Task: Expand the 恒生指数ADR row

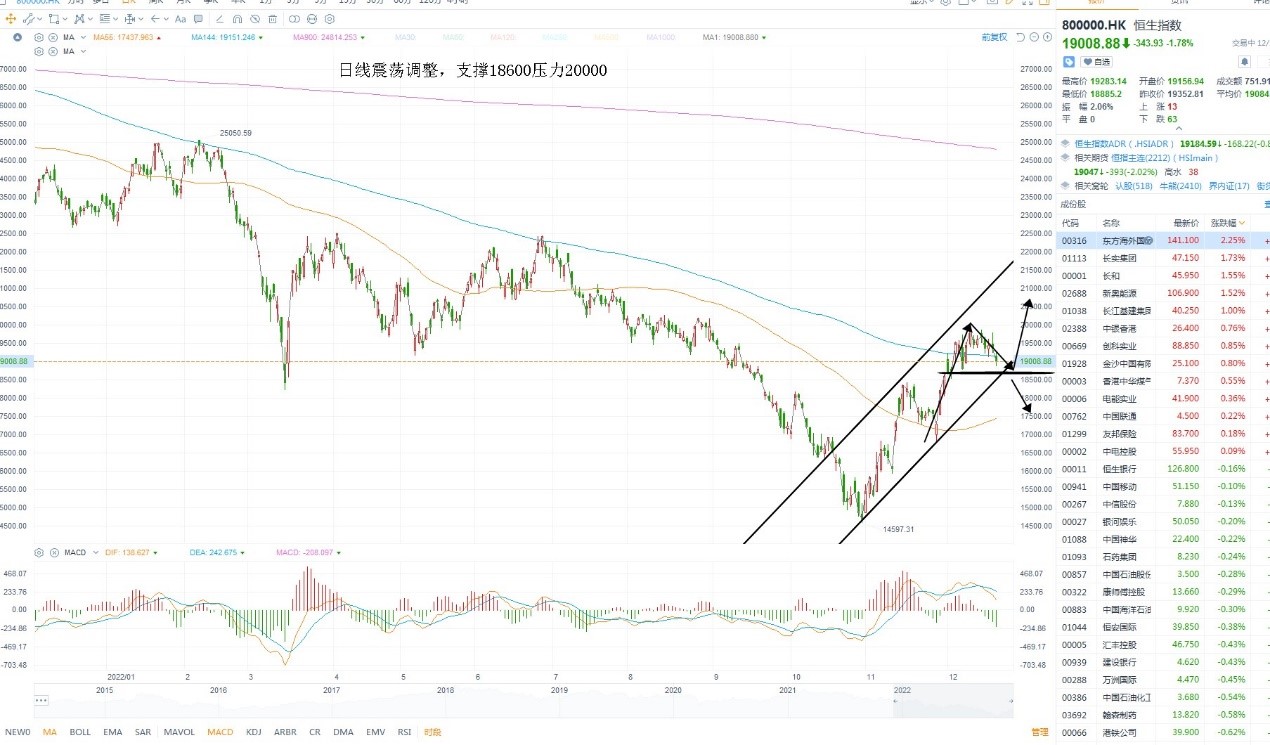Action: pos(1066,143)
